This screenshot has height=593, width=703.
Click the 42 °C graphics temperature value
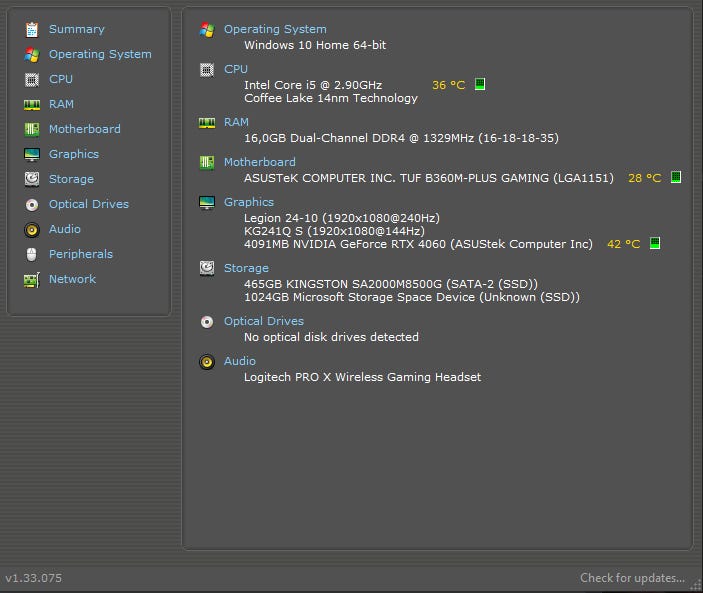pyautogui.click(x=624, y=244)
